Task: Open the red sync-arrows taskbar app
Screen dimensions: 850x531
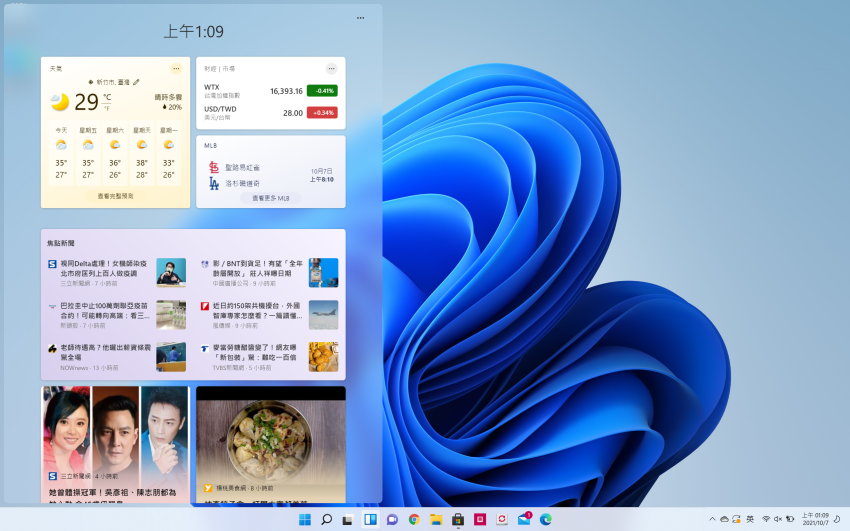Action: (502, 520)
